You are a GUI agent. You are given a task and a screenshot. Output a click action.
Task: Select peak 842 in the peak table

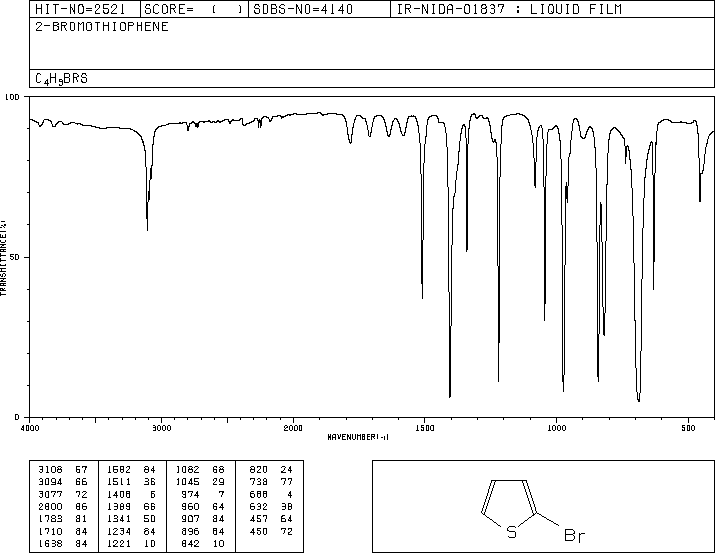tap(203, 544)
